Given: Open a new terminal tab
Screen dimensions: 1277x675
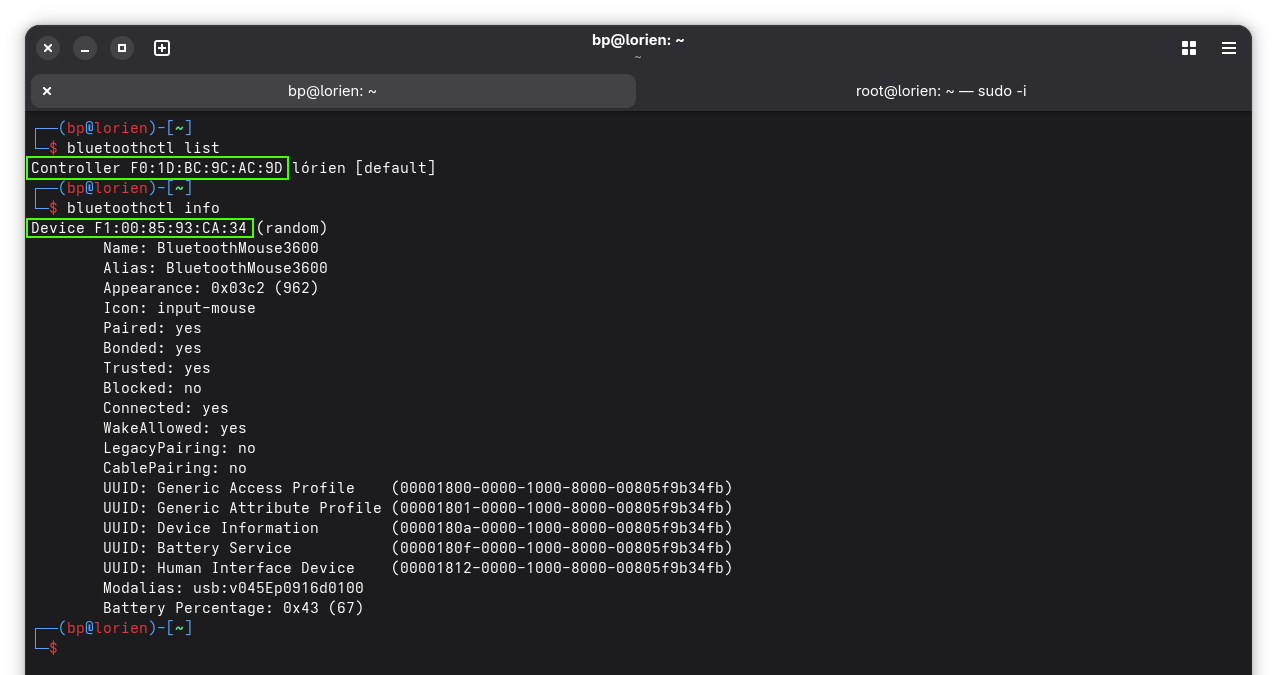Looking at the screenshot, I should tap(162, 48).
